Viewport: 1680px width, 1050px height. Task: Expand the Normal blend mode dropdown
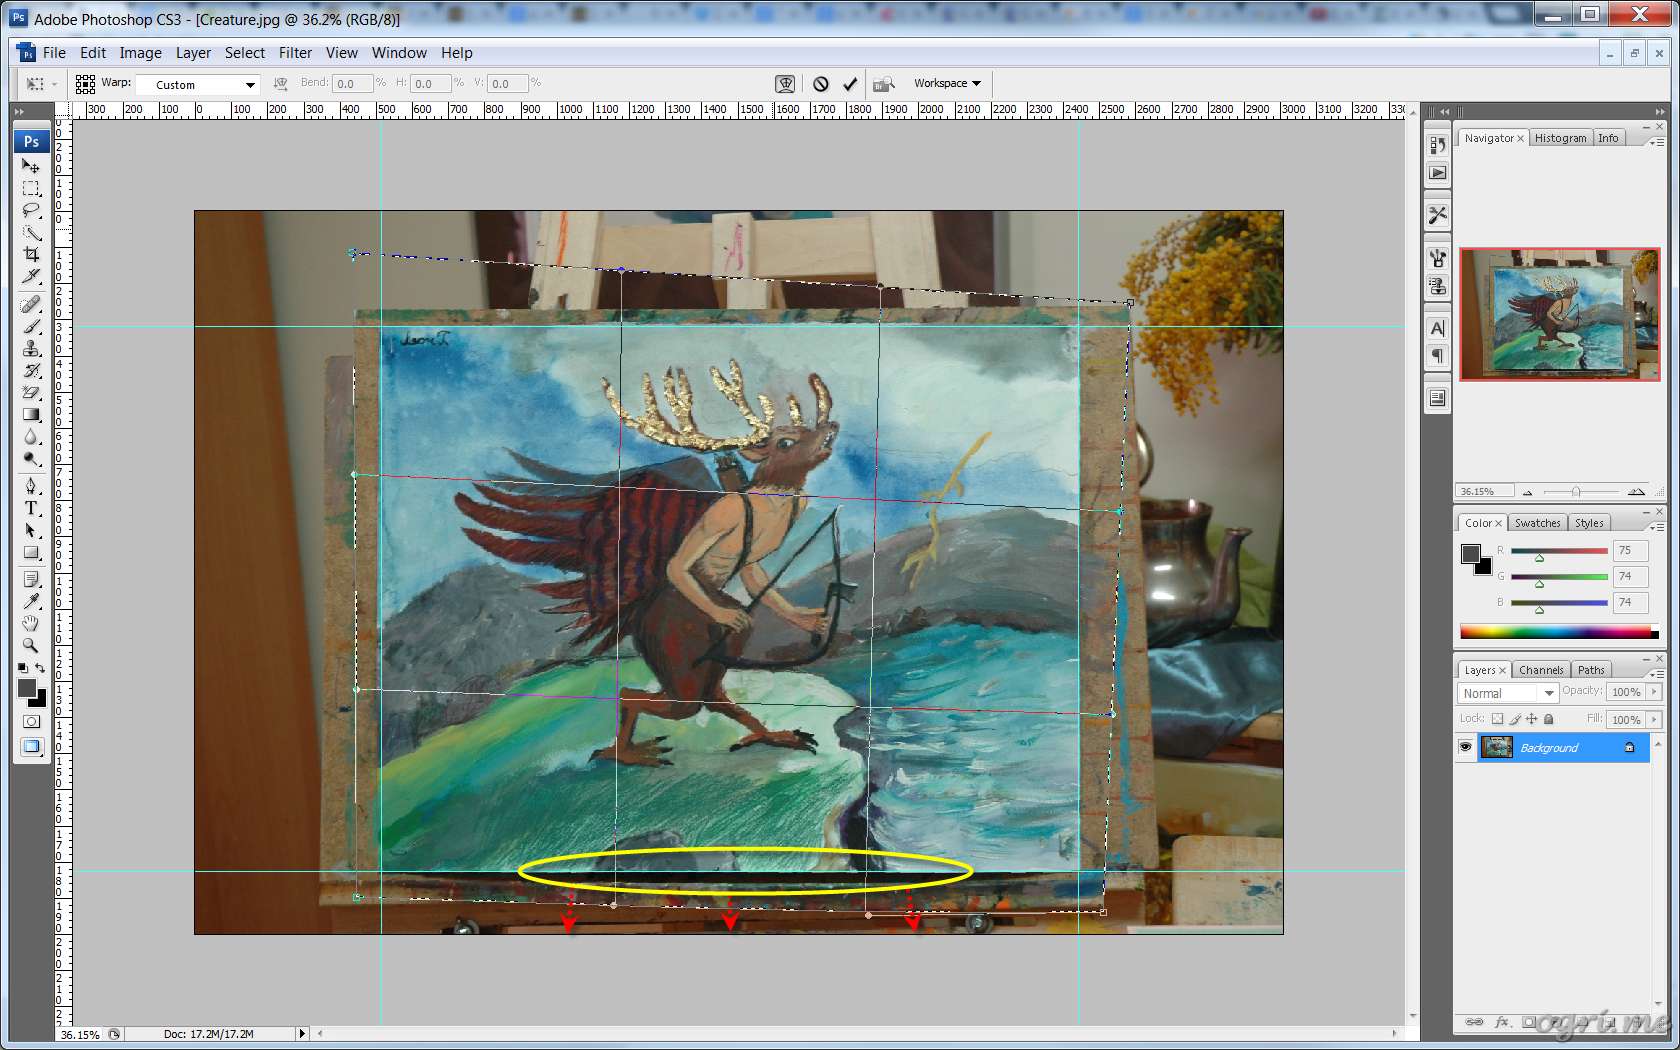pos(1508,693)
